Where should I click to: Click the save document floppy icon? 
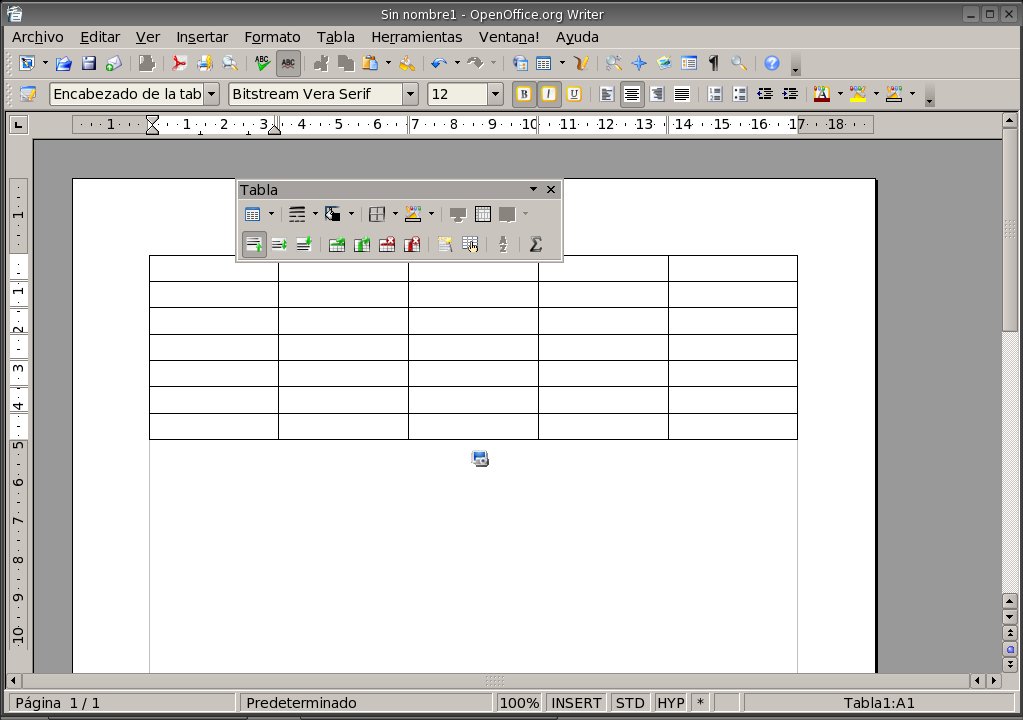[x=89, y=63]
